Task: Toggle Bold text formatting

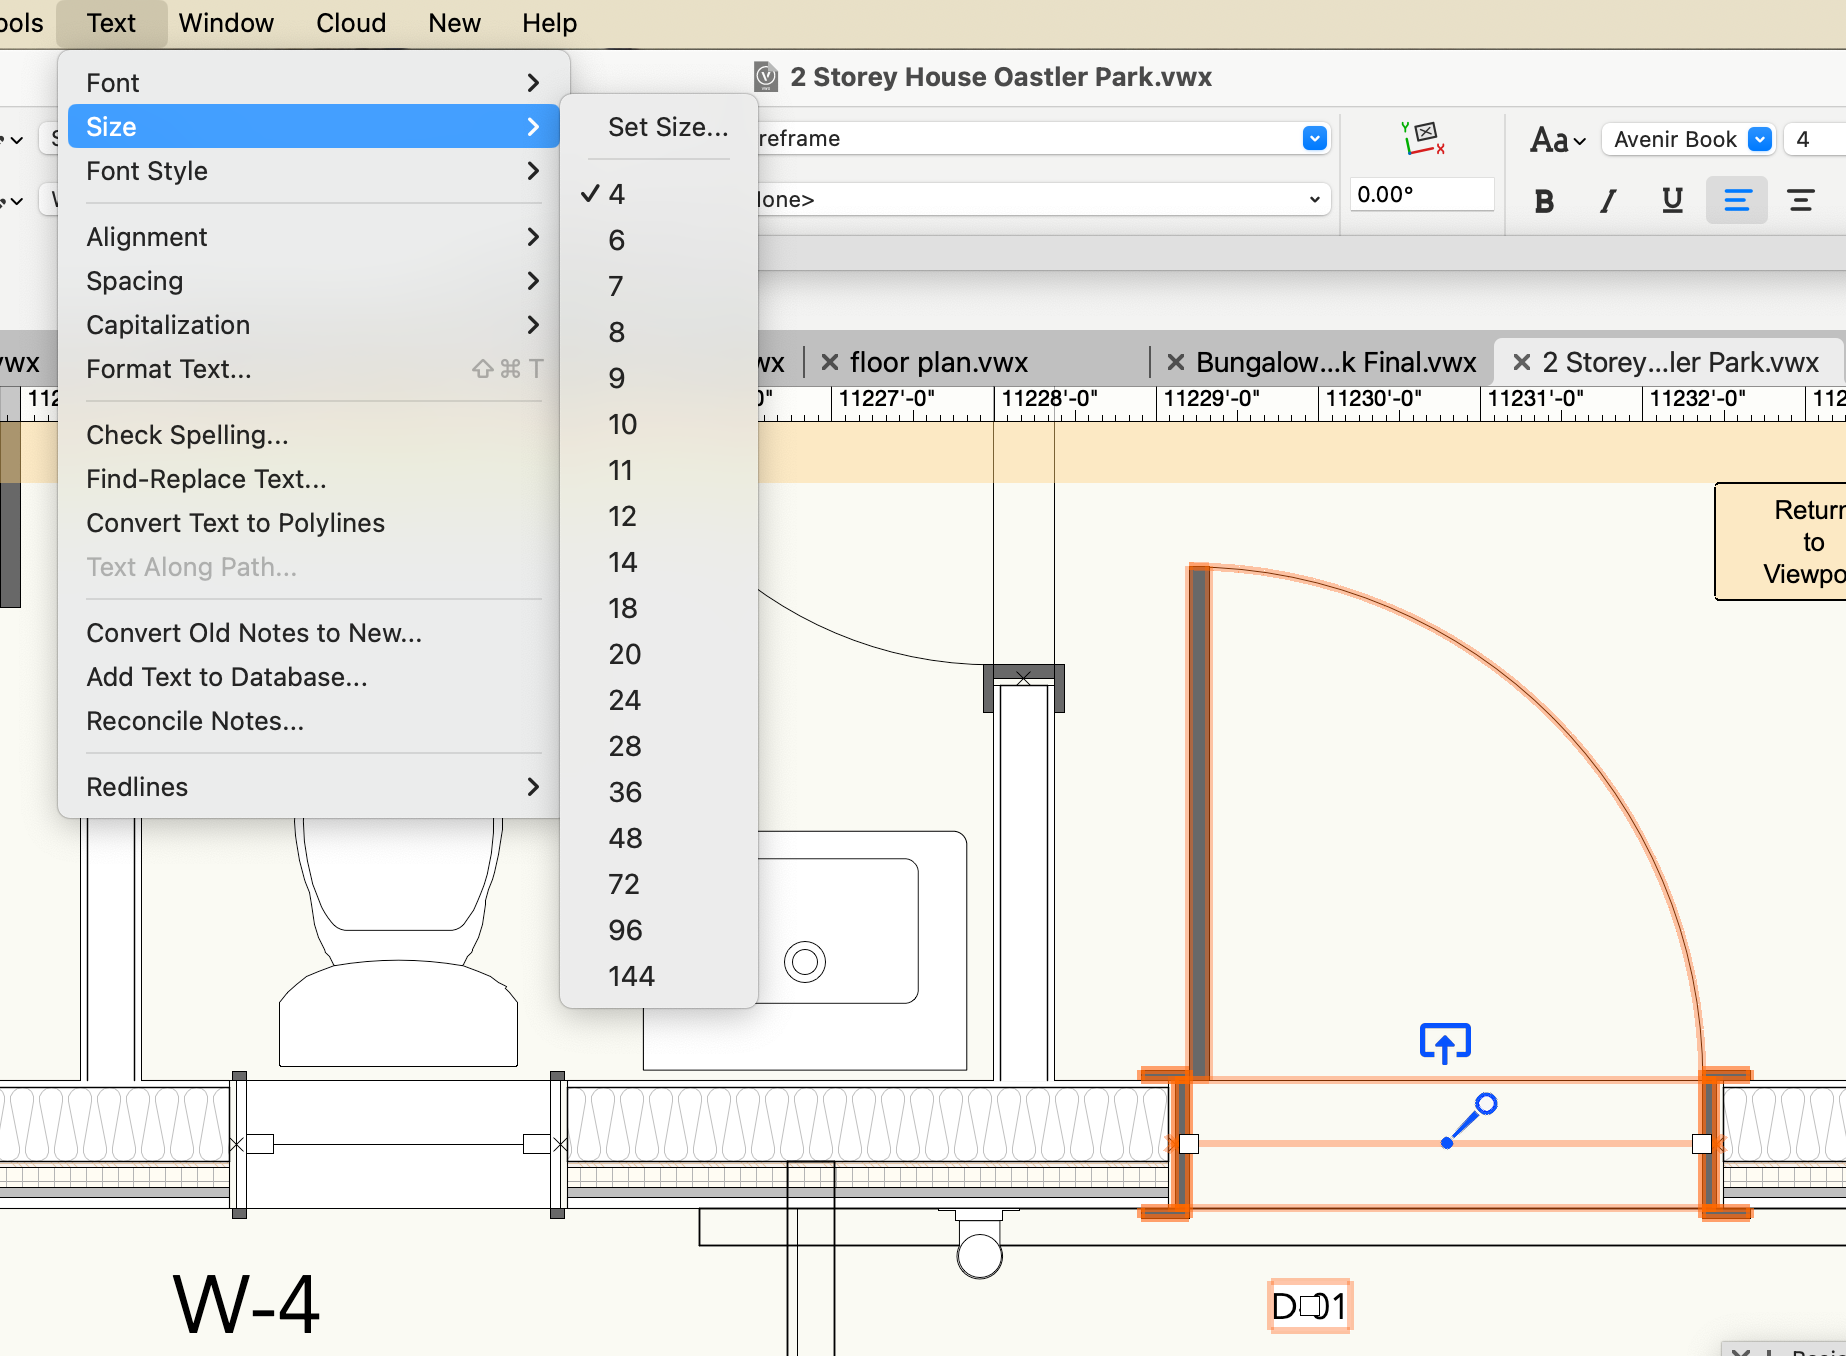Action: [x=1544, y=201]
